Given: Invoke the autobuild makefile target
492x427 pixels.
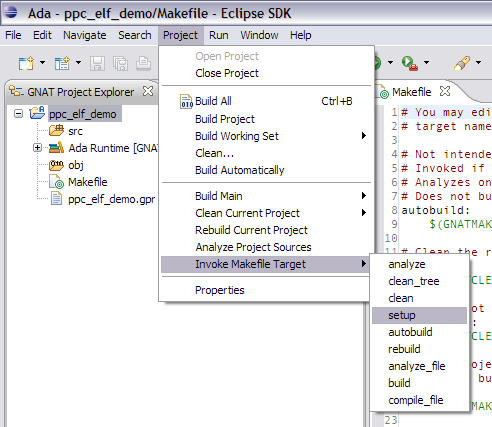Looking at the screenshot, I should coord(419,332).
